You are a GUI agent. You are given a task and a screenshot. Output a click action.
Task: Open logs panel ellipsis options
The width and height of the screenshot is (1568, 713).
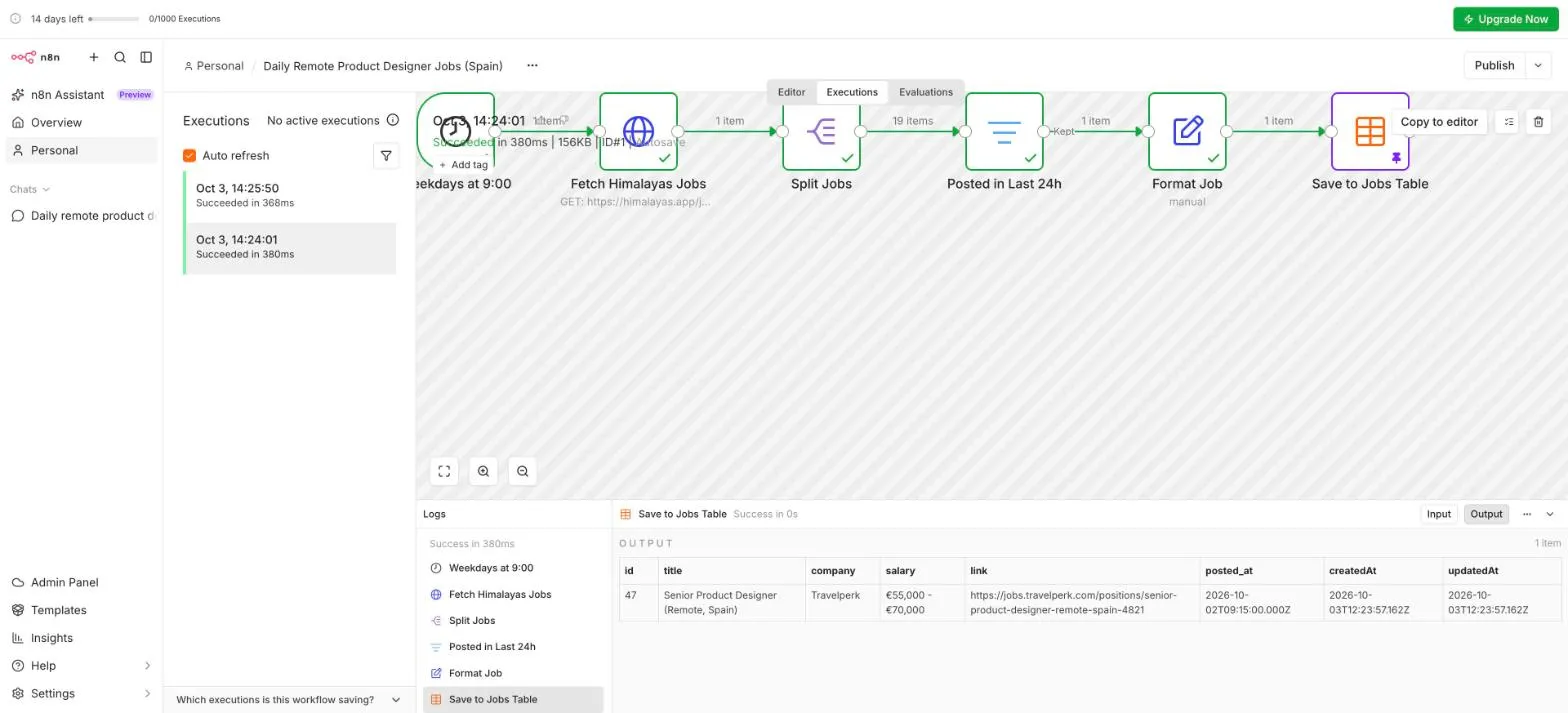pyautogui.click(x=1527, y=514)
